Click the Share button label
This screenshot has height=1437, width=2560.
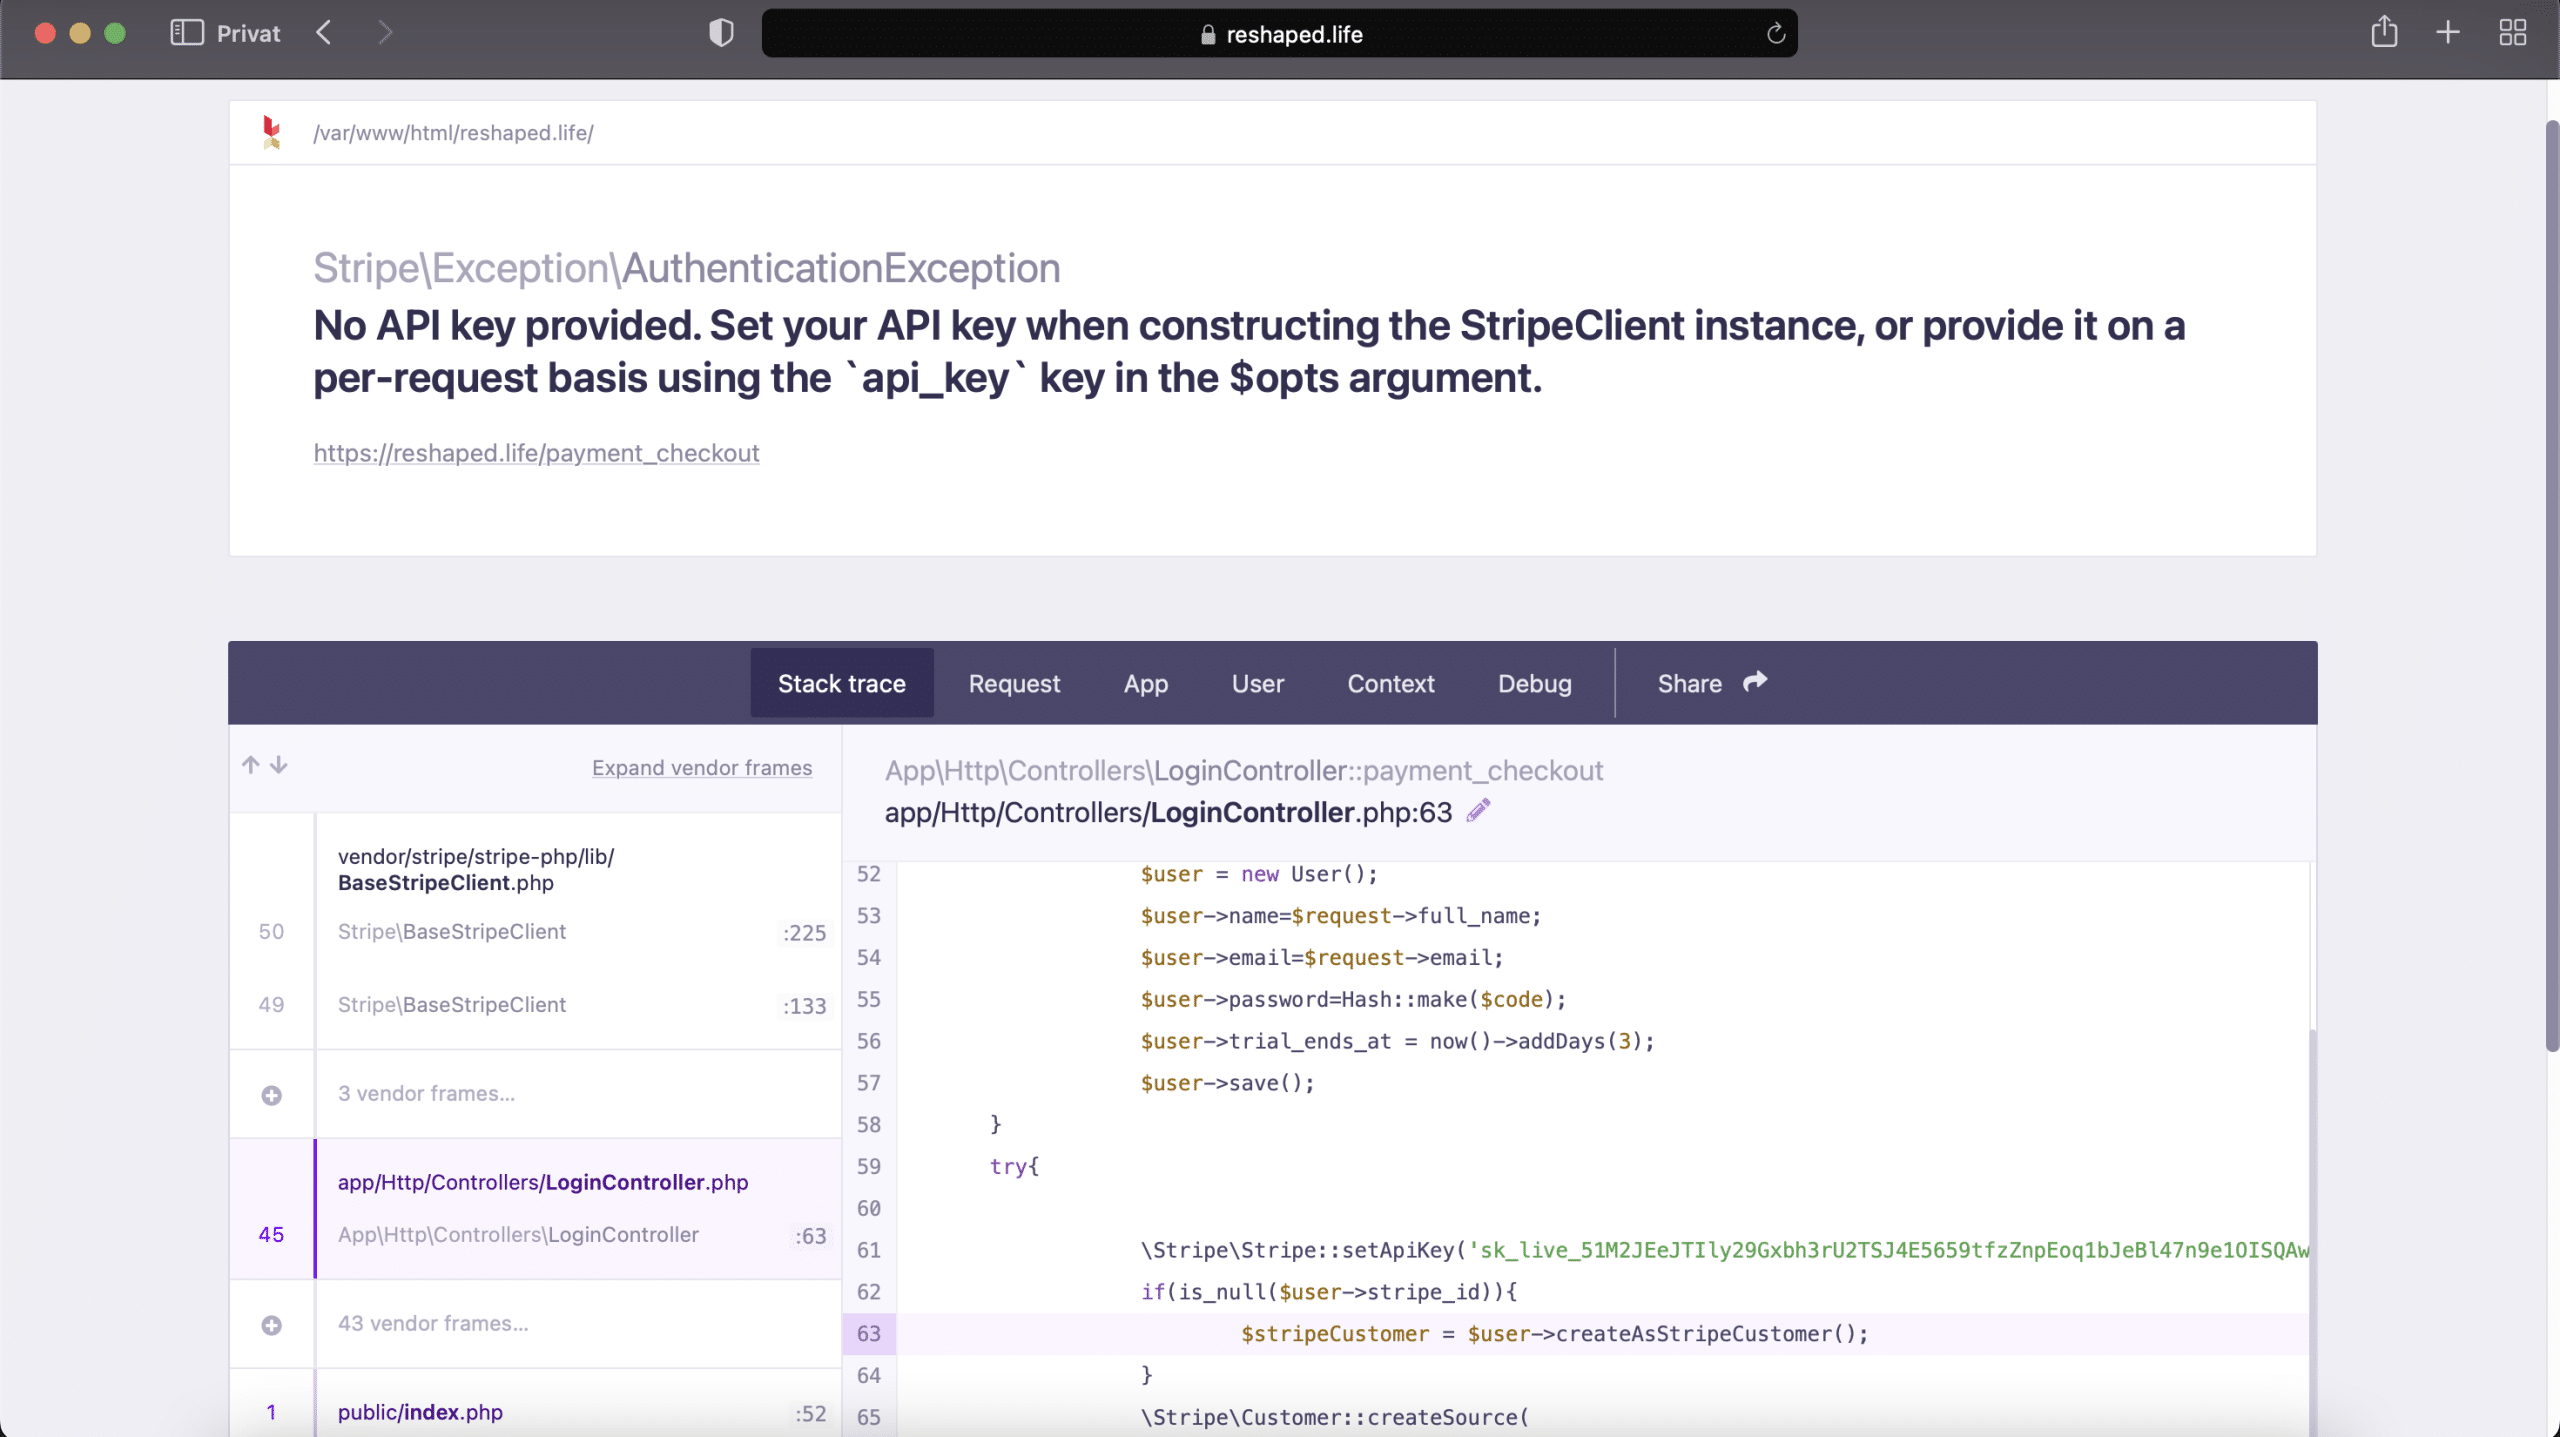pyautogui.click(x=1690, y=683)
